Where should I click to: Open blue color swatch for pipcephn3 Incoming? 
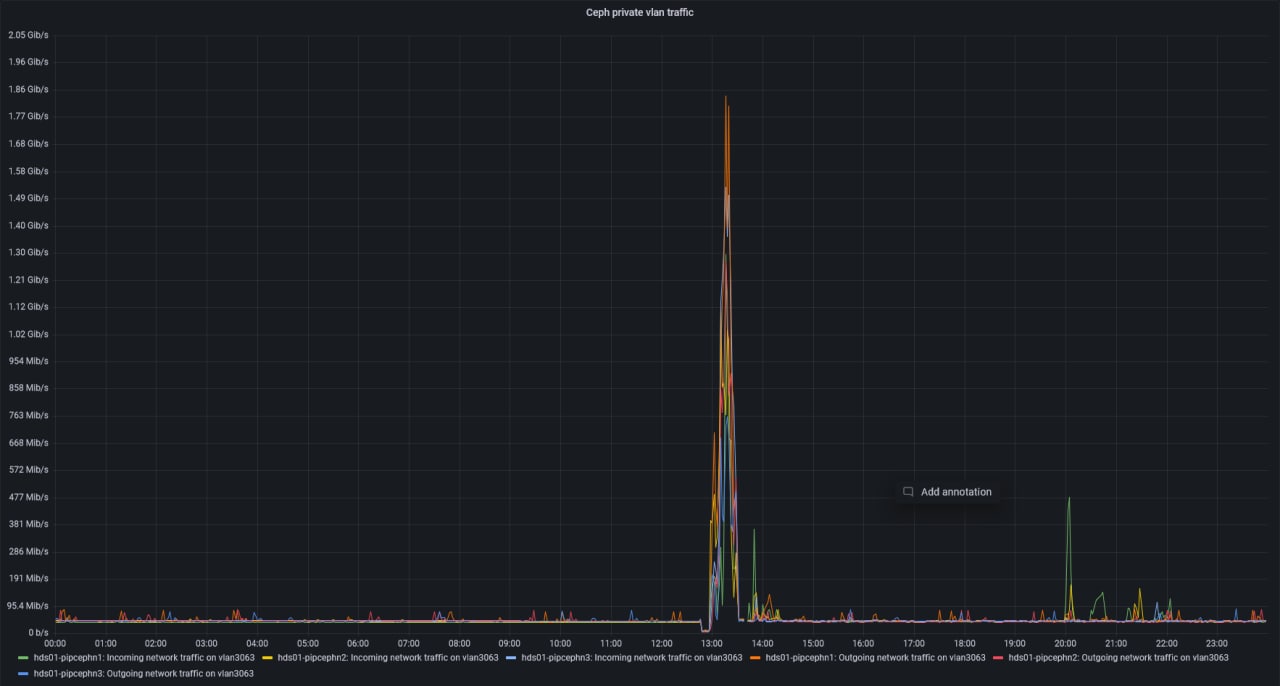coord(511,658)
